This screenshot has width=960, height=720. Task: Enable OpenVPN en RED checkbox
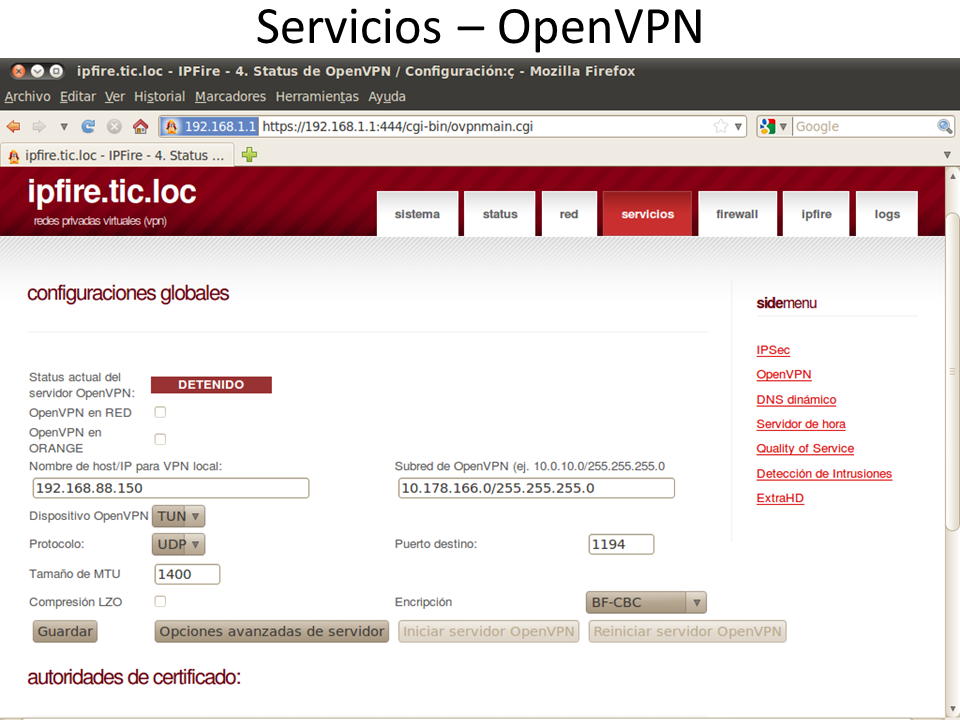[x=160, y=412]
